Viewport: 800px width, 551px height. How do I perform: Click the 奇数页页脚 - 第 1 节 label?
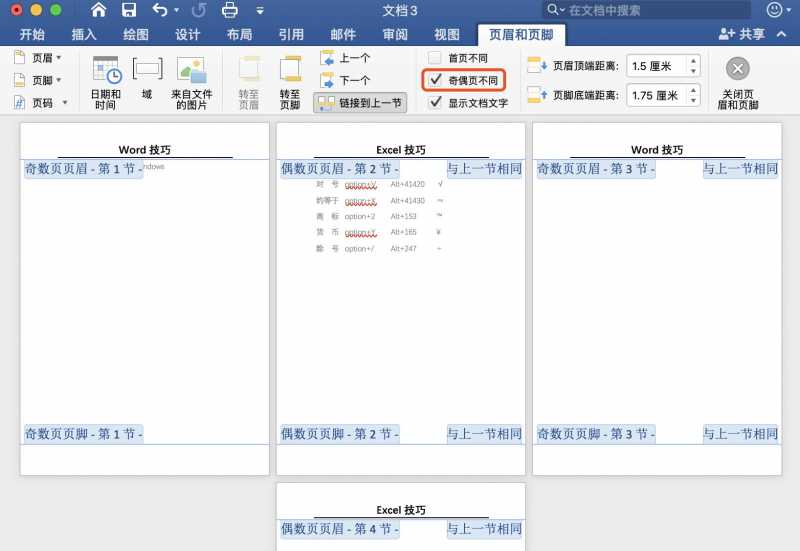(84, 434)
